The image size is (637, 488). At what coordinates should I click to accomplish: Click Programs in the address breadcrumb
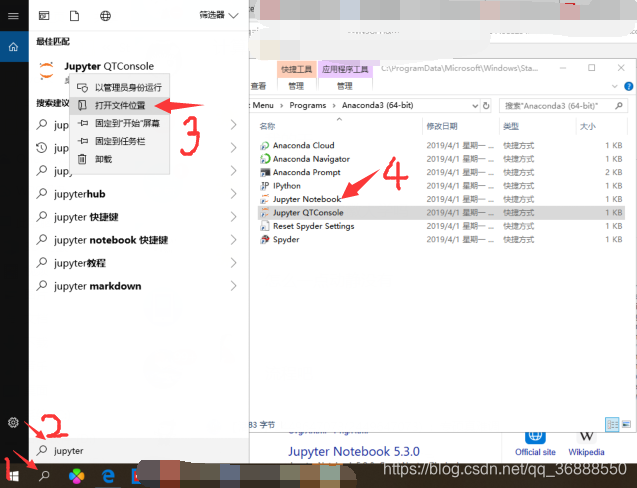pyautogui.click(x=308, y=105)
